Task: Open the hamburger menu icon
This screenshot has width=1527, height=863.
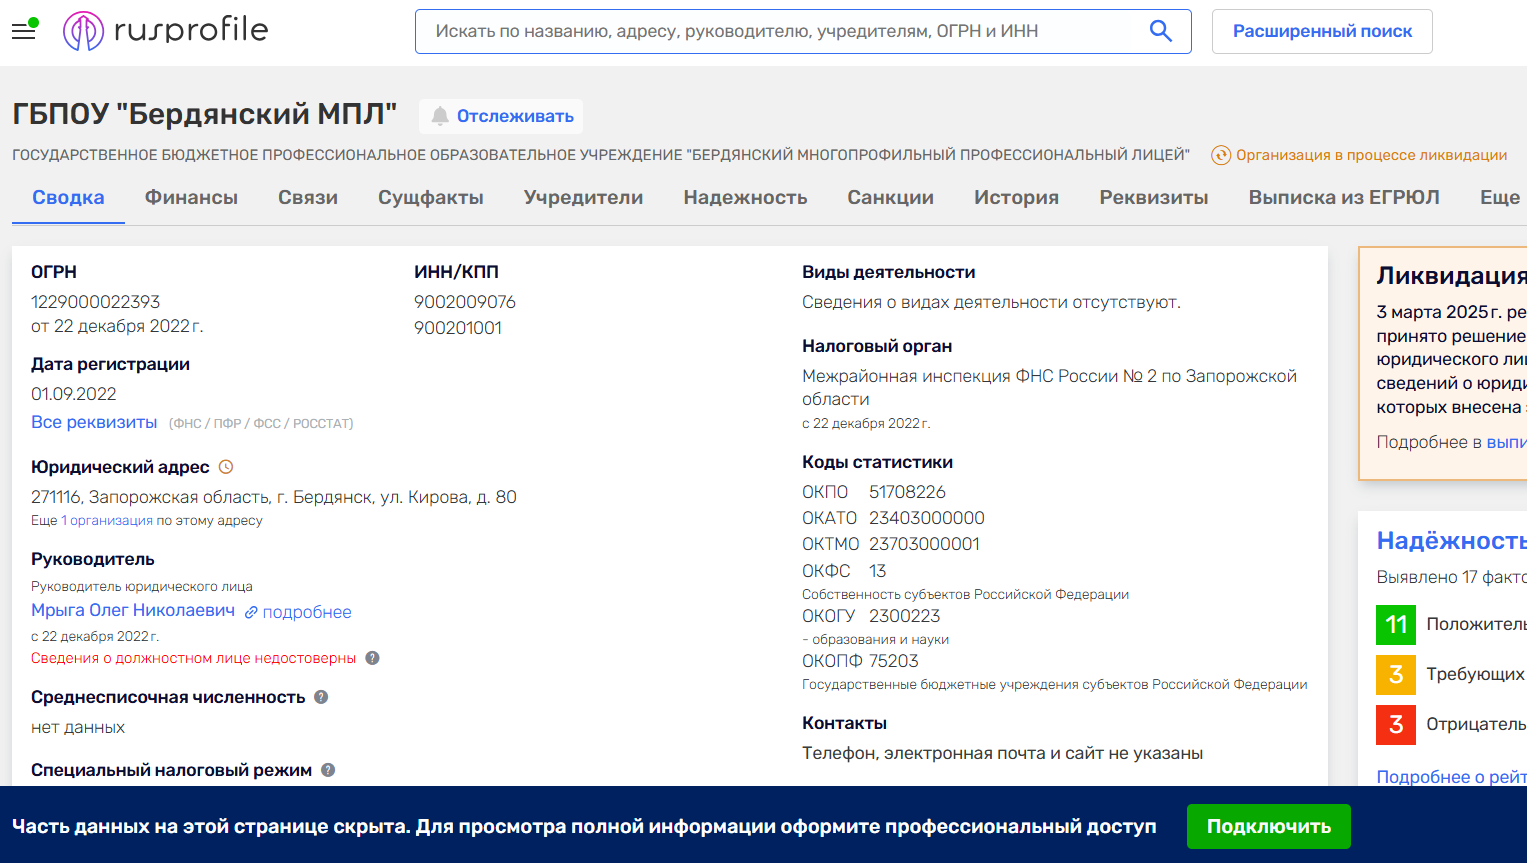Action: pos(24,31)
